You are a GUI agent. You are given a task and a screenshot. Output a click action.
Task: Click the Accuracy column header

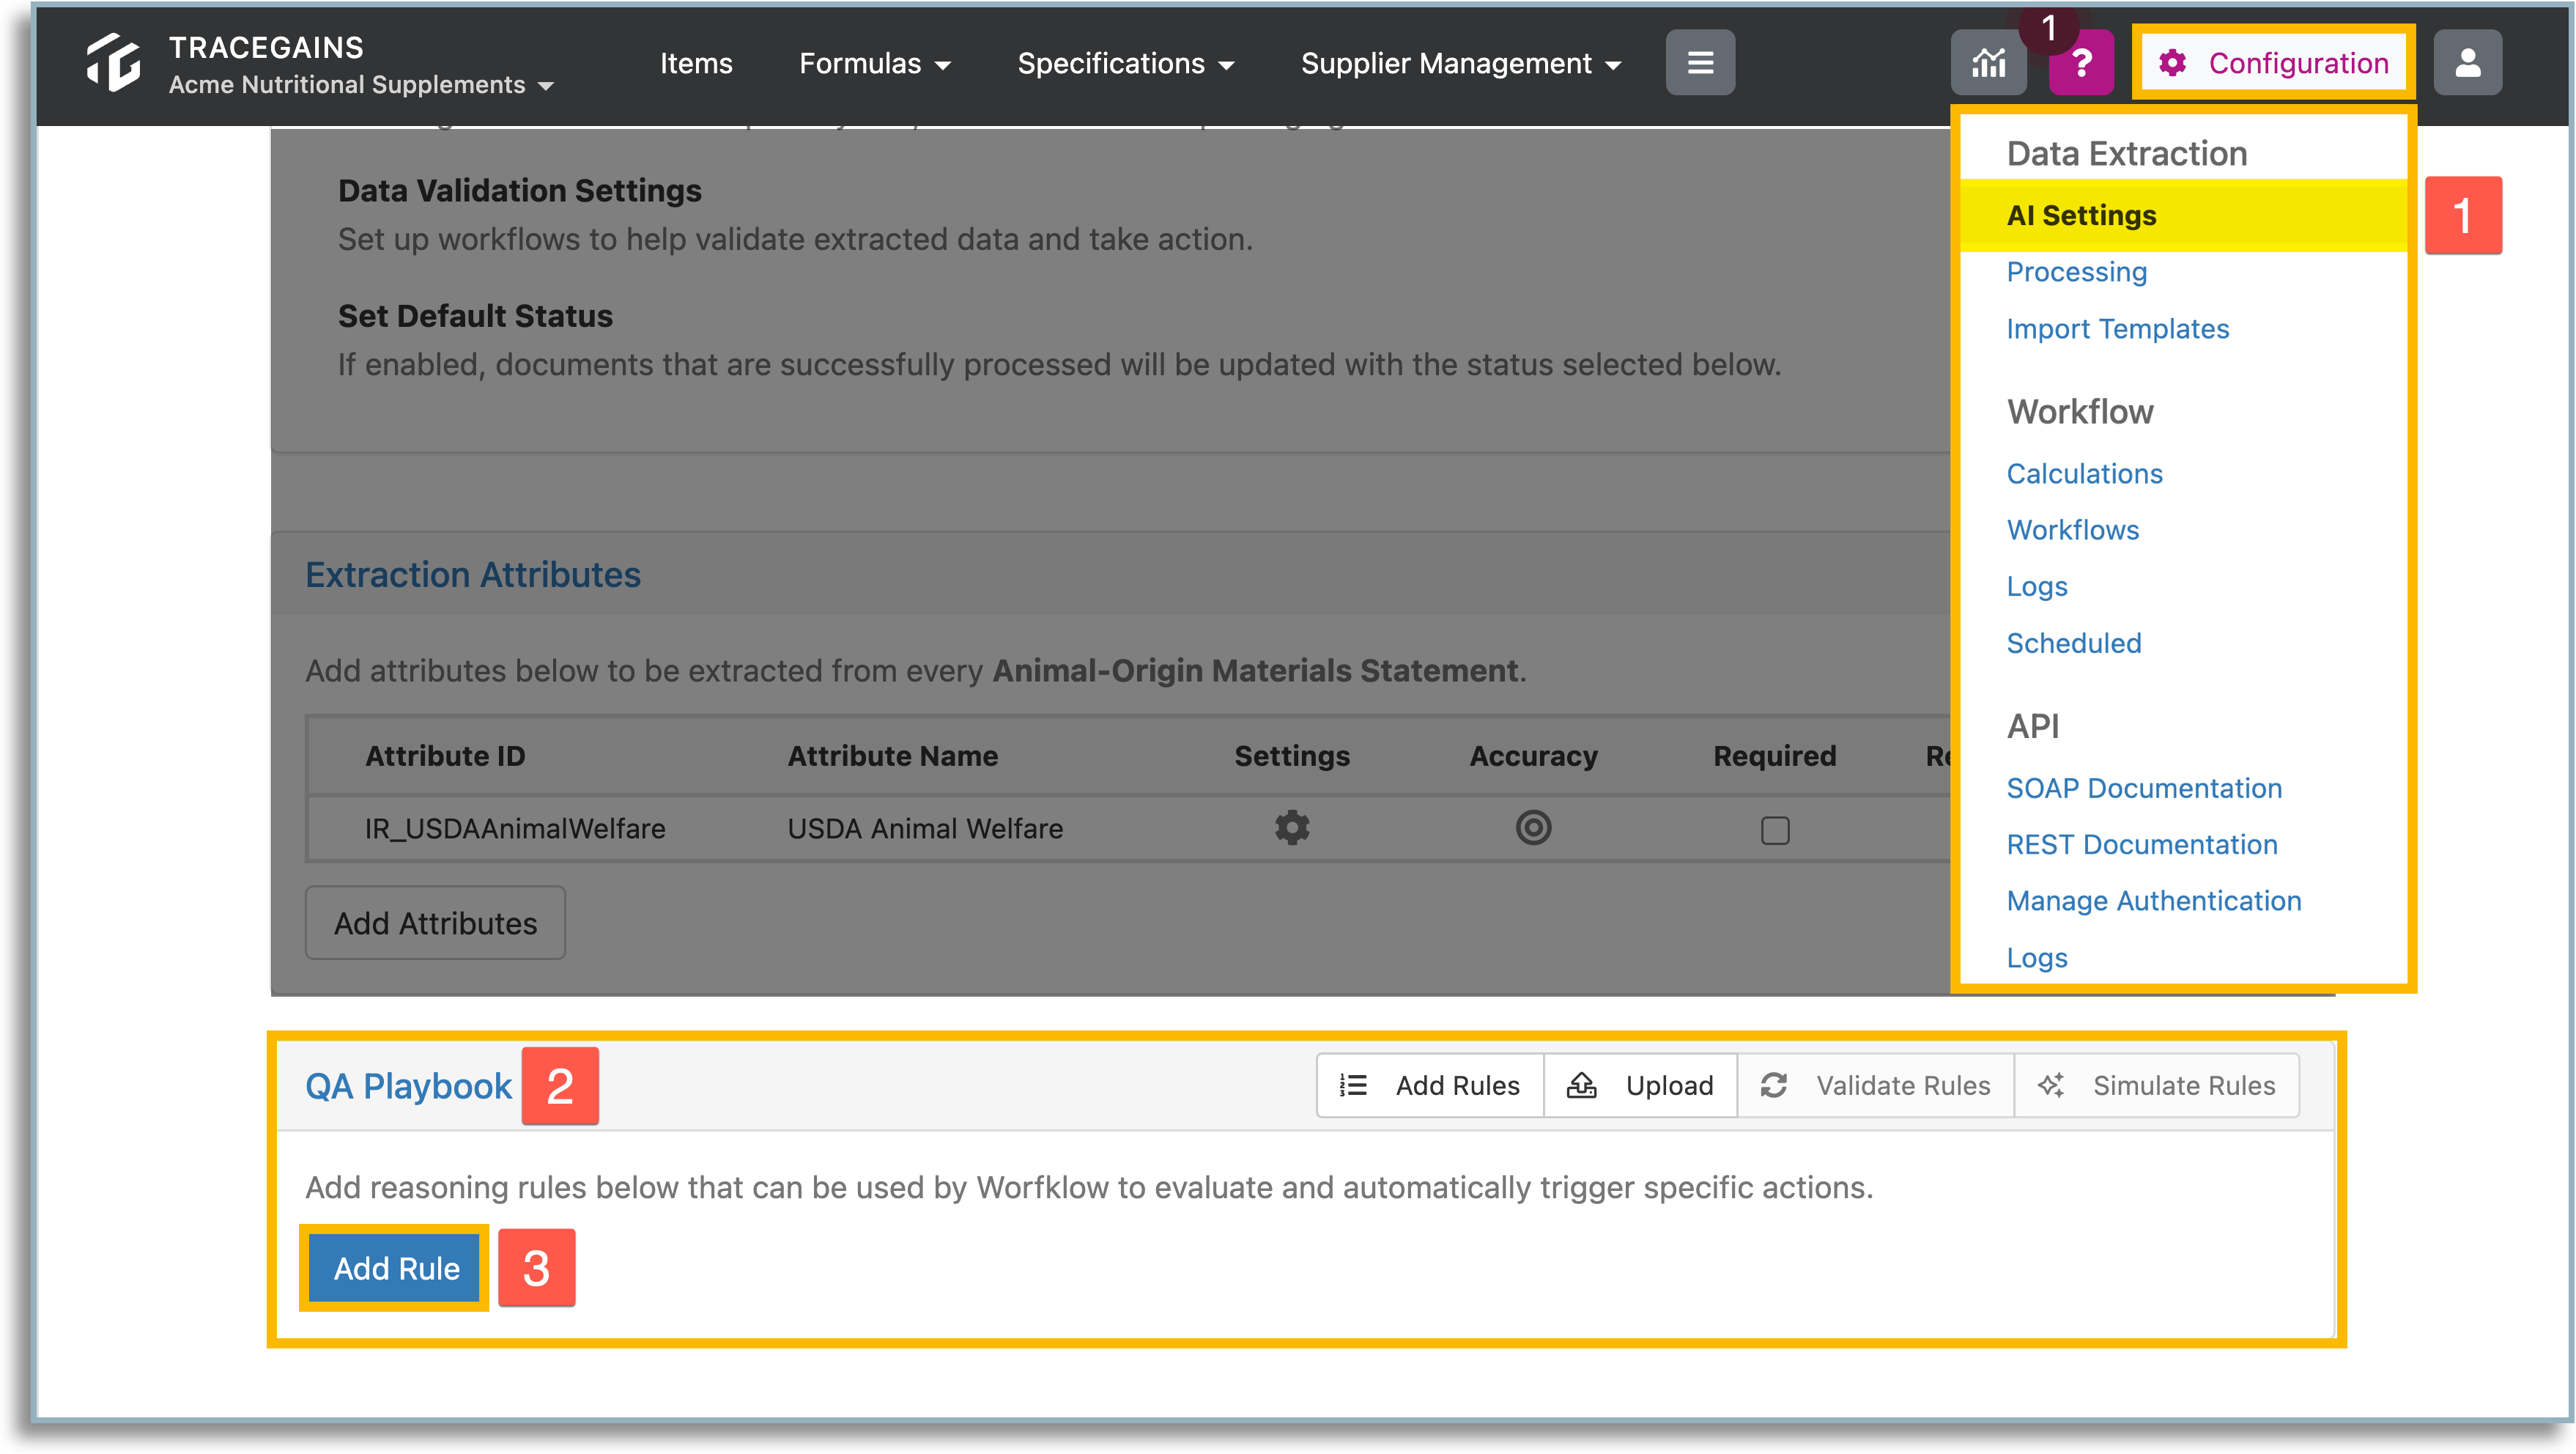point(1533,756)
